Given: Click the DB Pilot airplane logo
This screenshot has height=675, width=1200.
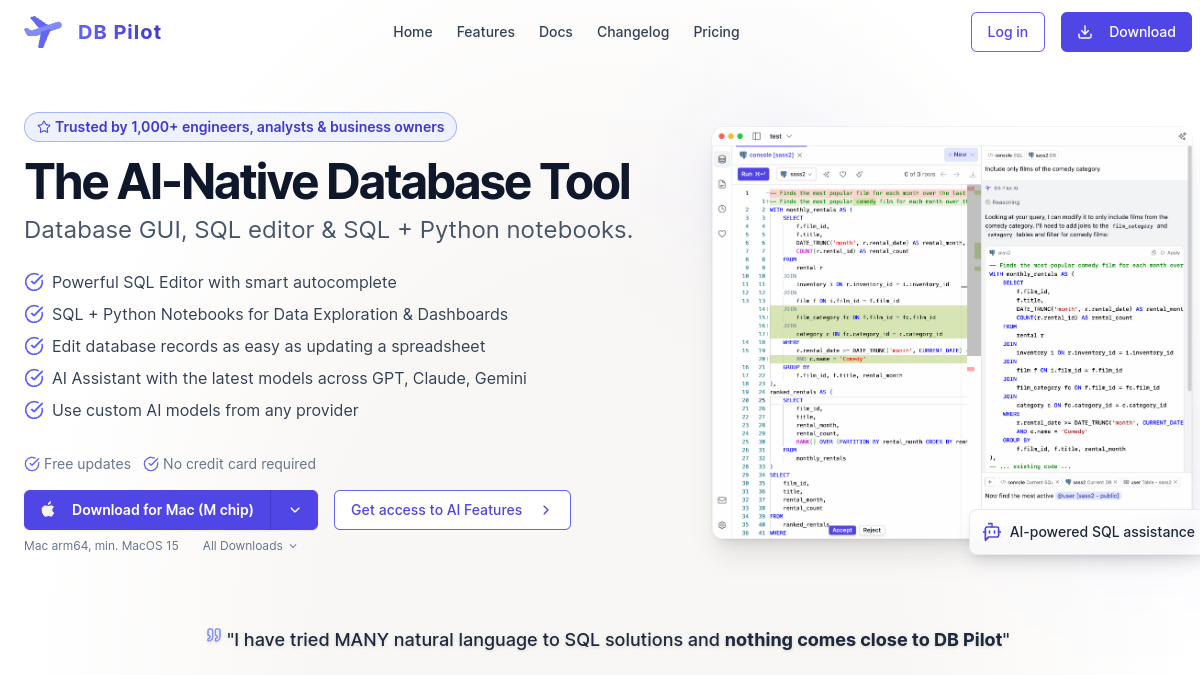Looking at the screenshot, I should tap(43, 32).
